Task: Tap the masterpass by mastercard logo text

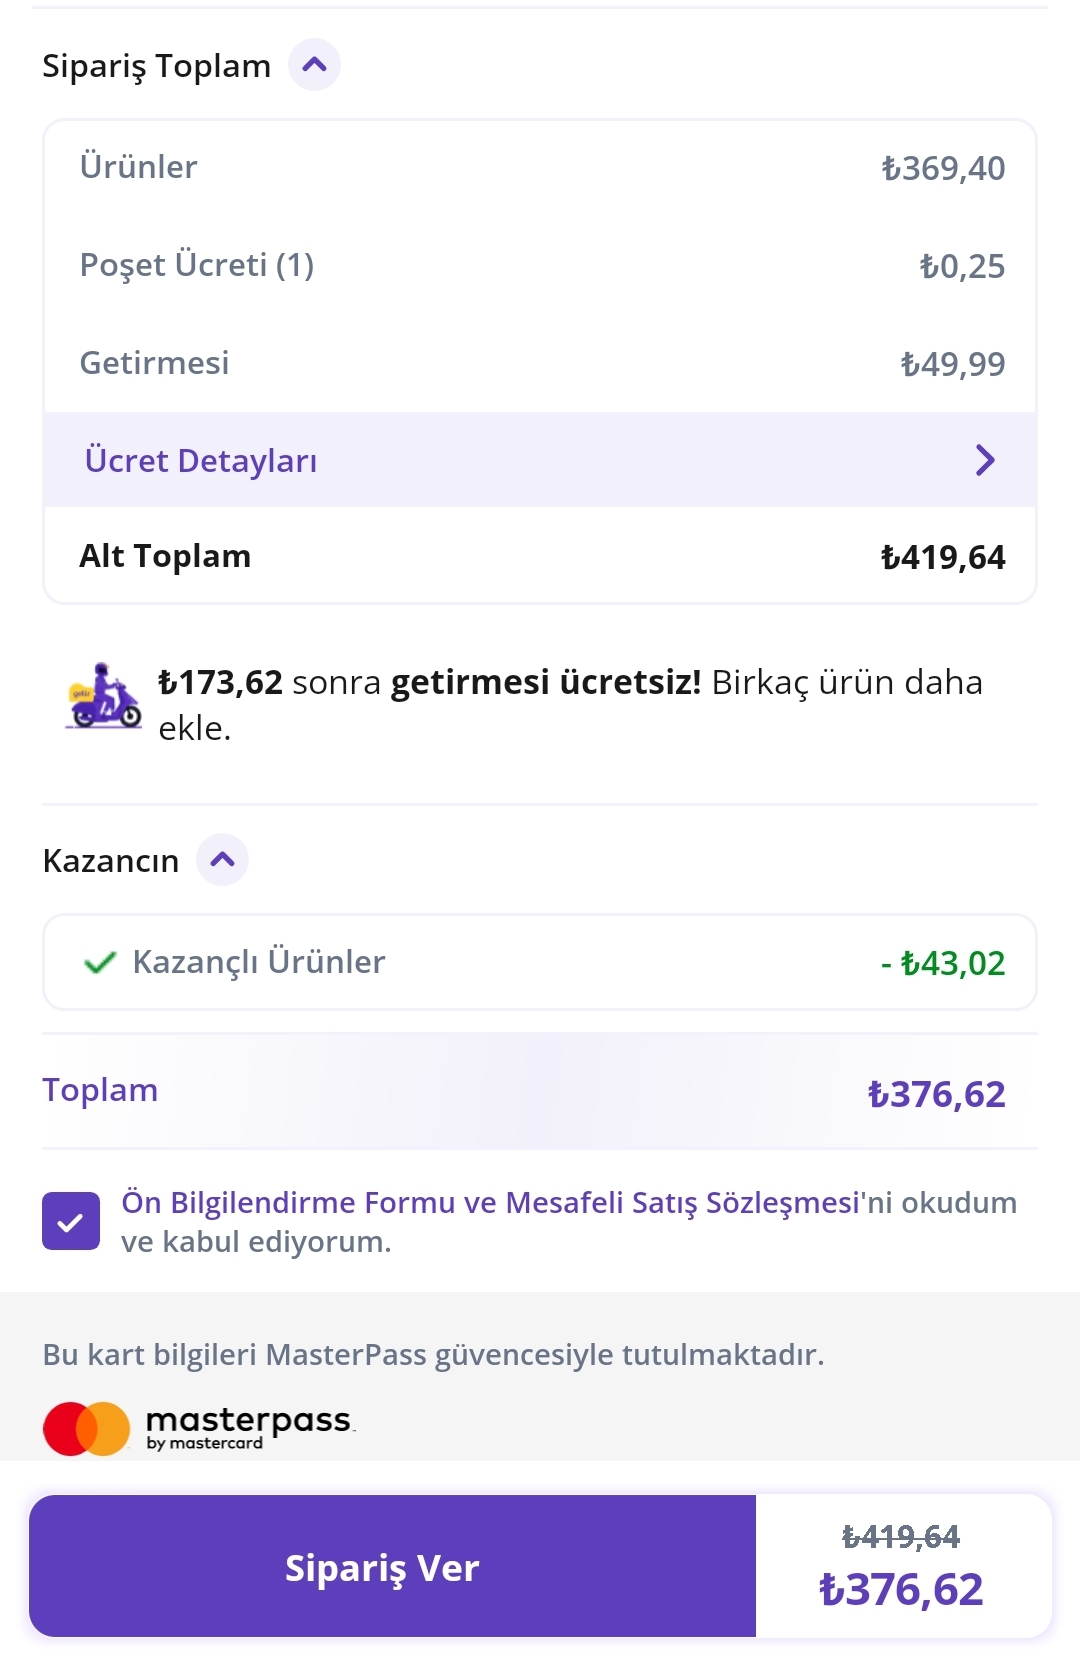Action: 250,1428
